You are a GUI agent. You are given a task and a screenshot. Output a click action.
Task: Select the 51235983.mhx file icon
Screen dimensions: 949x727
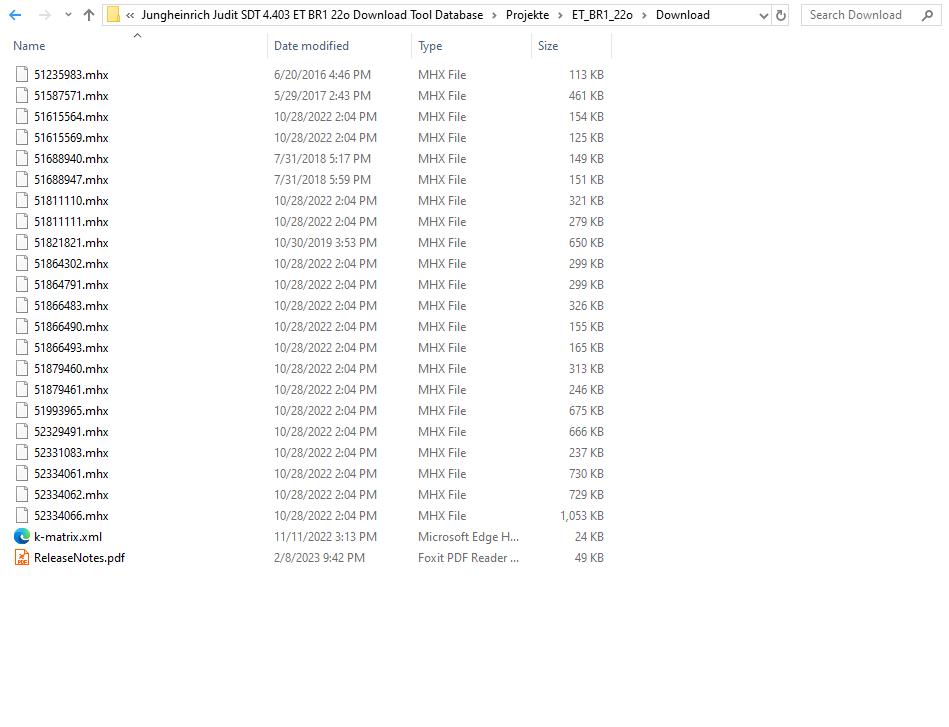22,74
